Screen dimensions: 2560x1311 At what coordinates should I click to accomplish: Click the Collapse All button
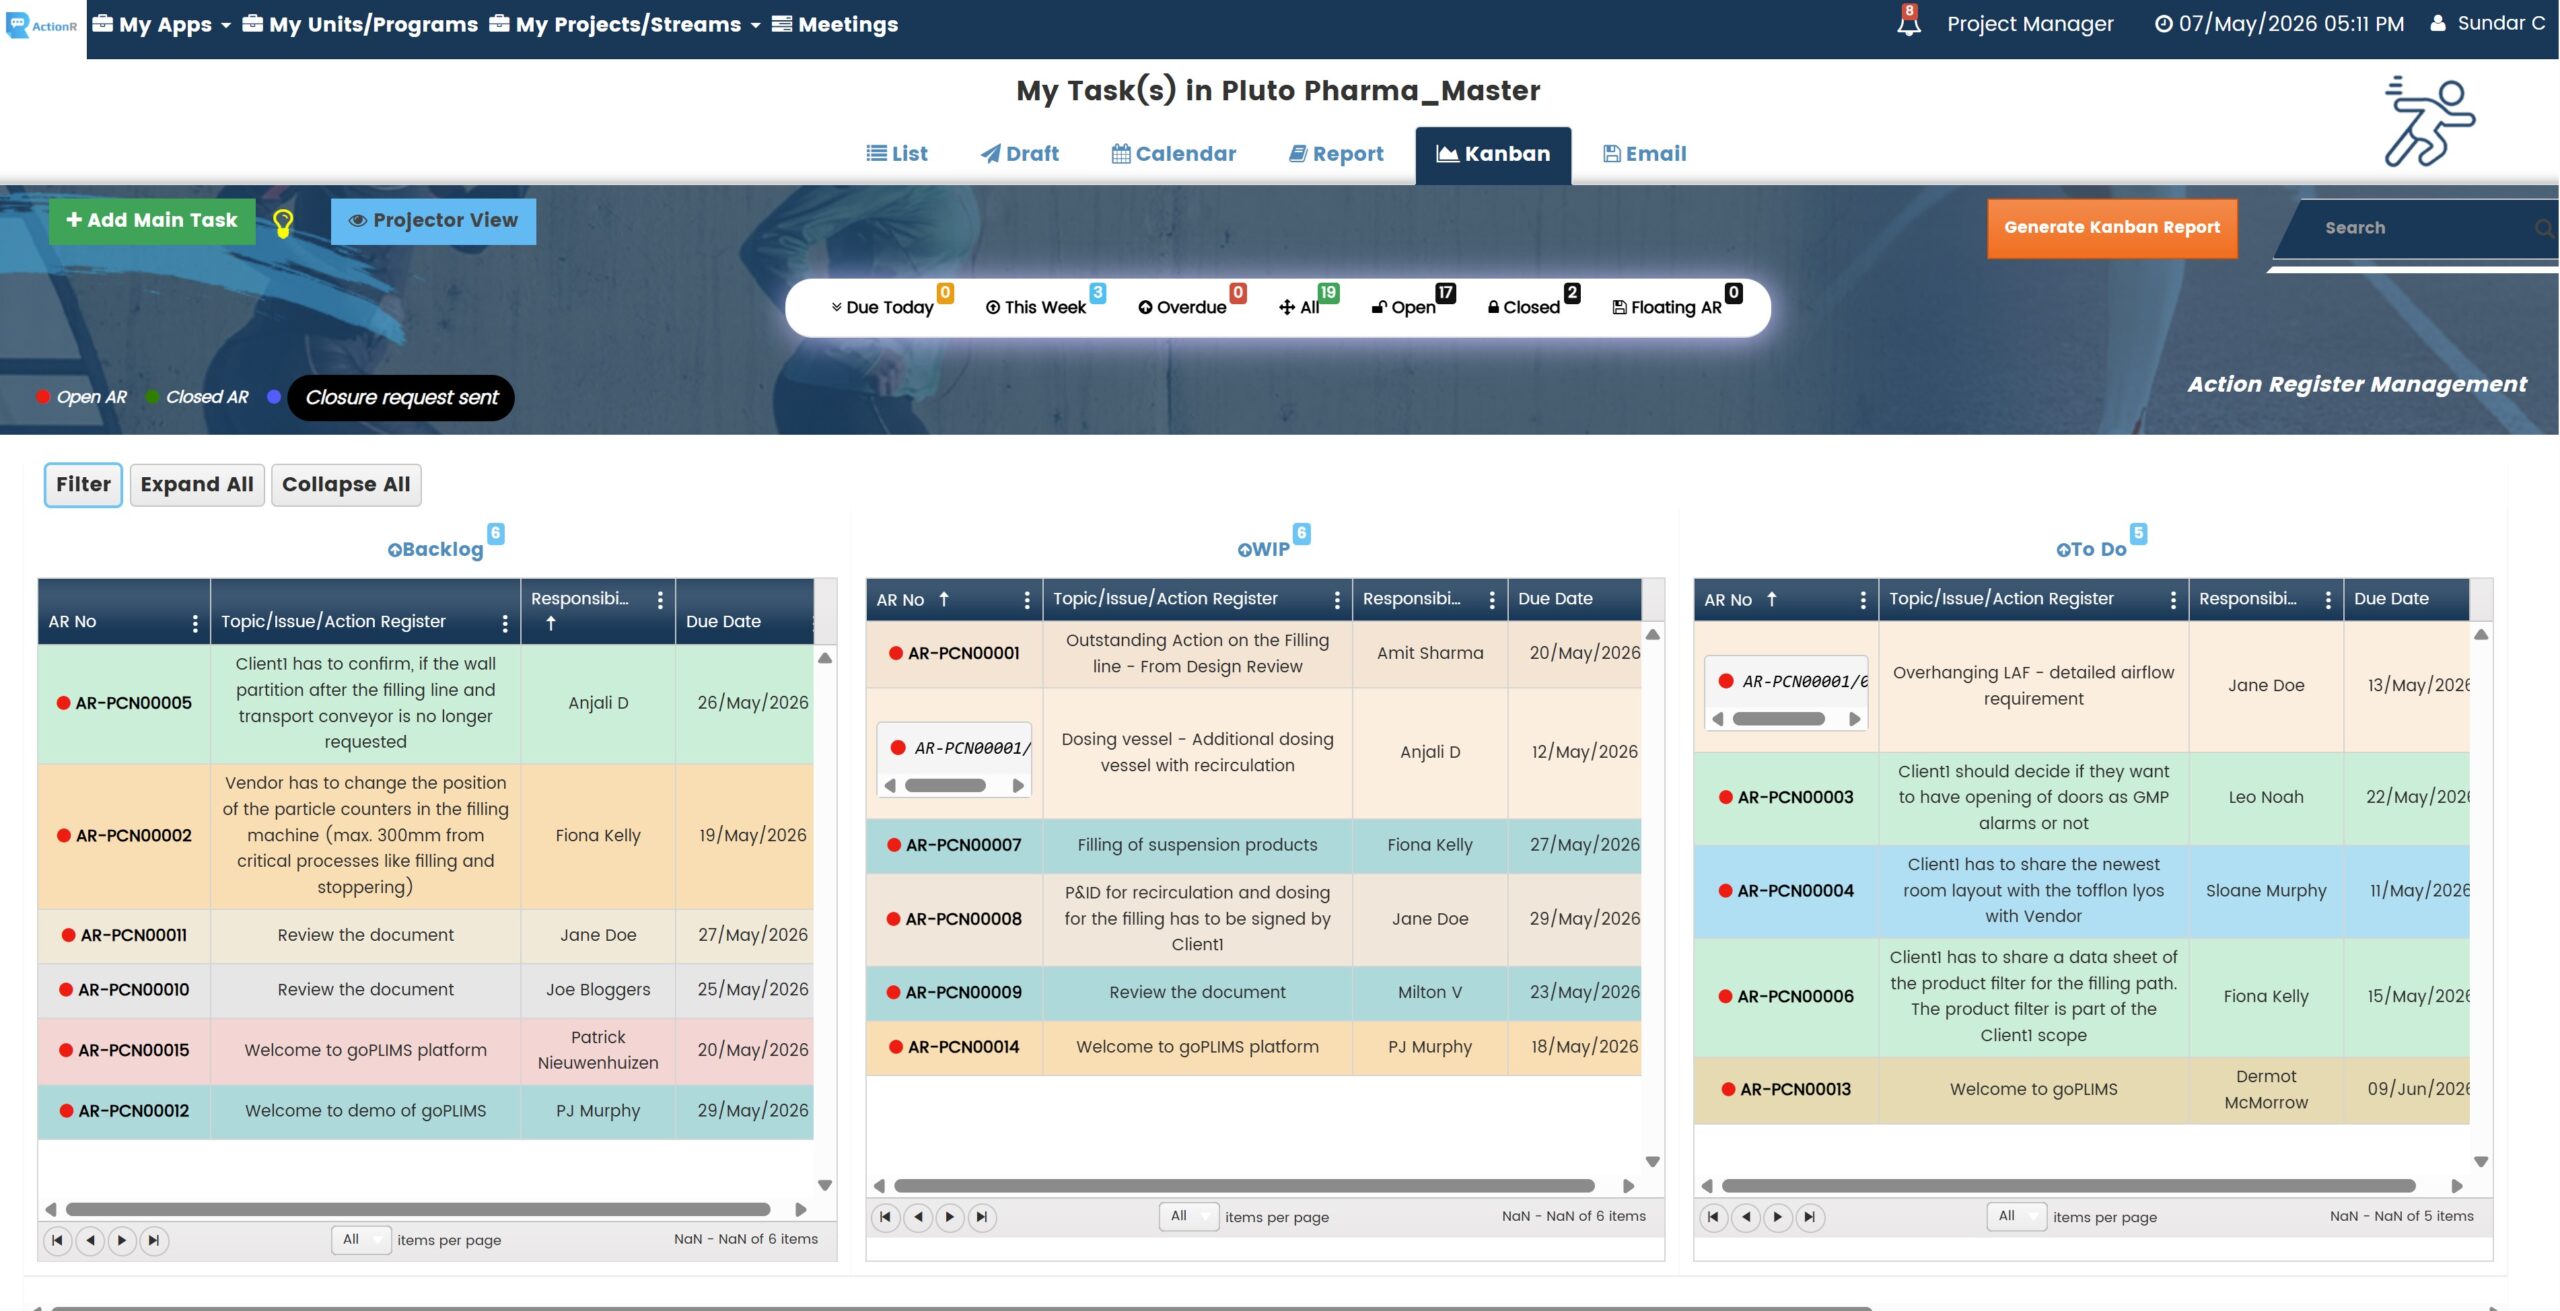point(346,485)
